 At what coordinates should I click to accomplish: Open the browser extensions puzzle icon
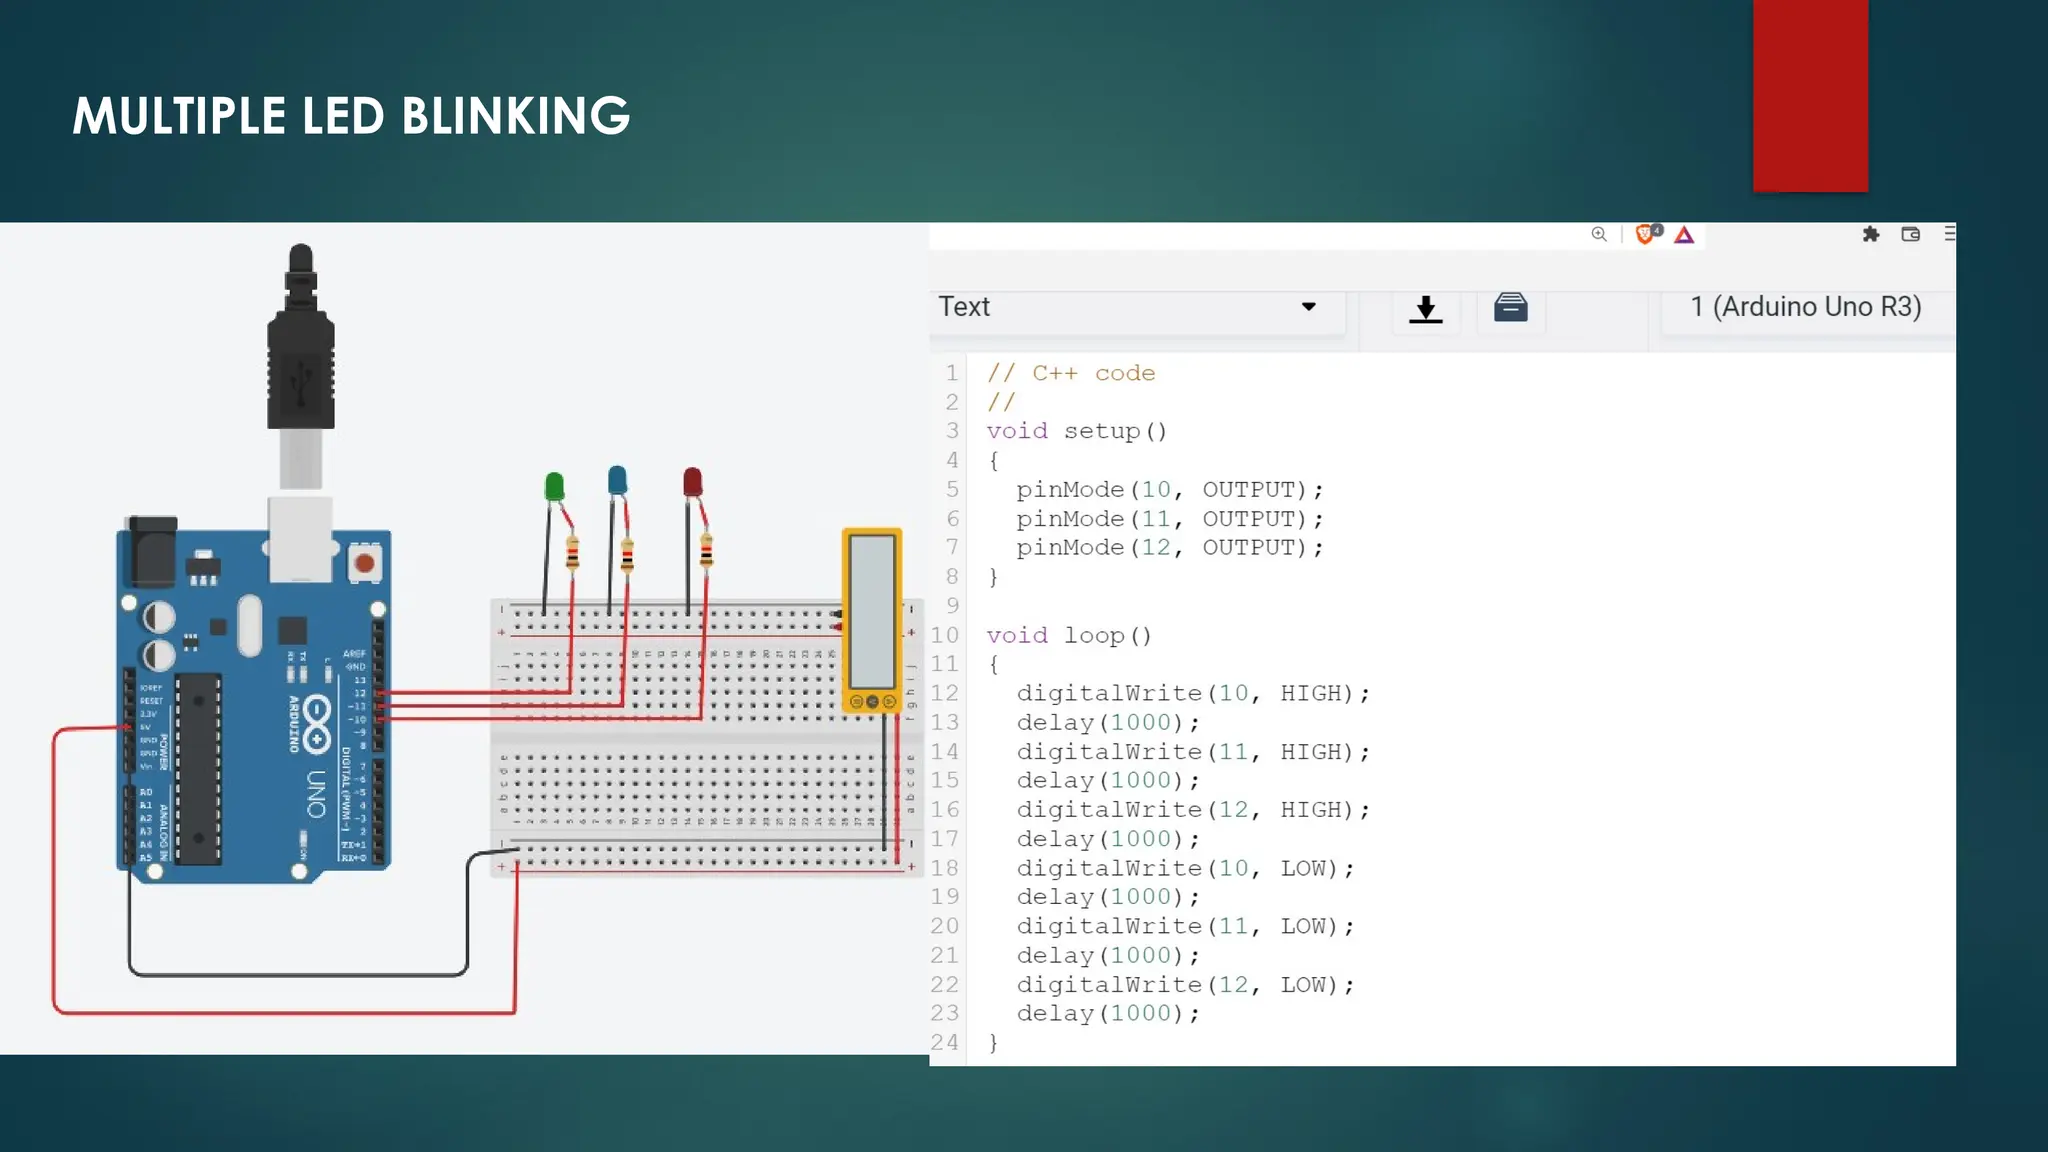[x=1871, y=234]
